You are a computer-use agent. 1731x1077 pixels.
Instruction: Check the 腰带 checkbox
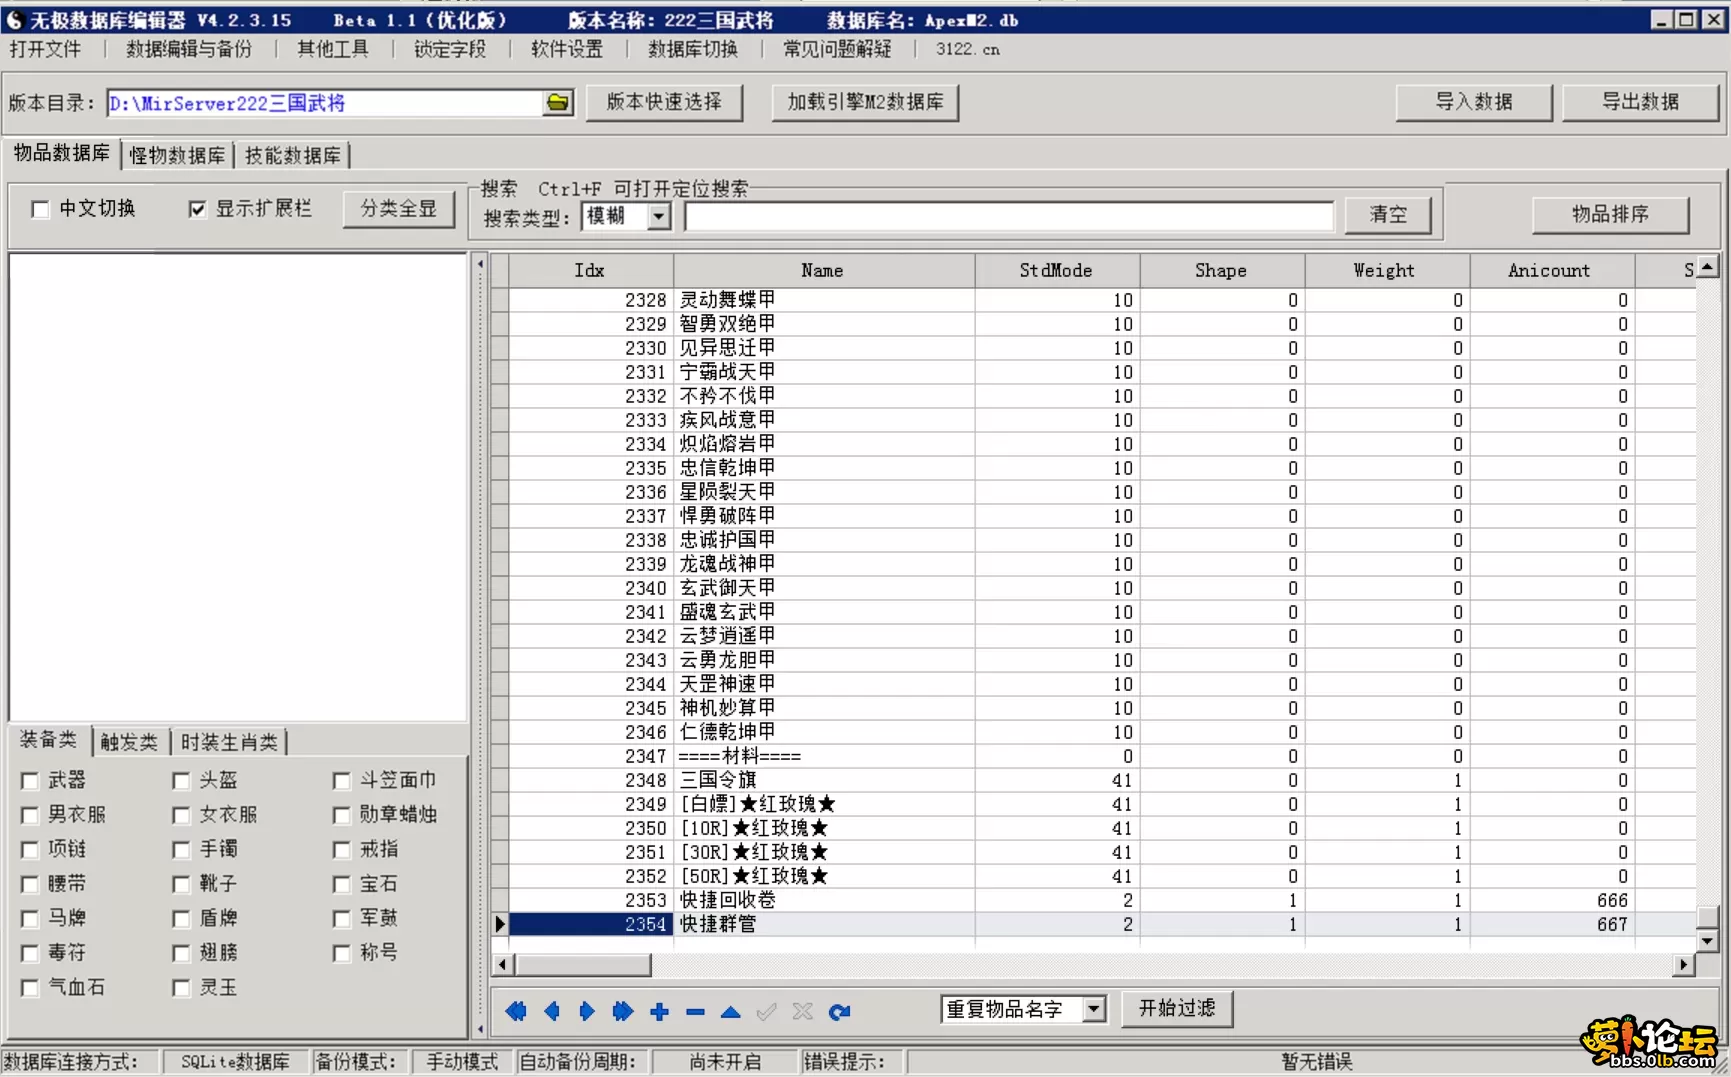click(x=30, y=885)
